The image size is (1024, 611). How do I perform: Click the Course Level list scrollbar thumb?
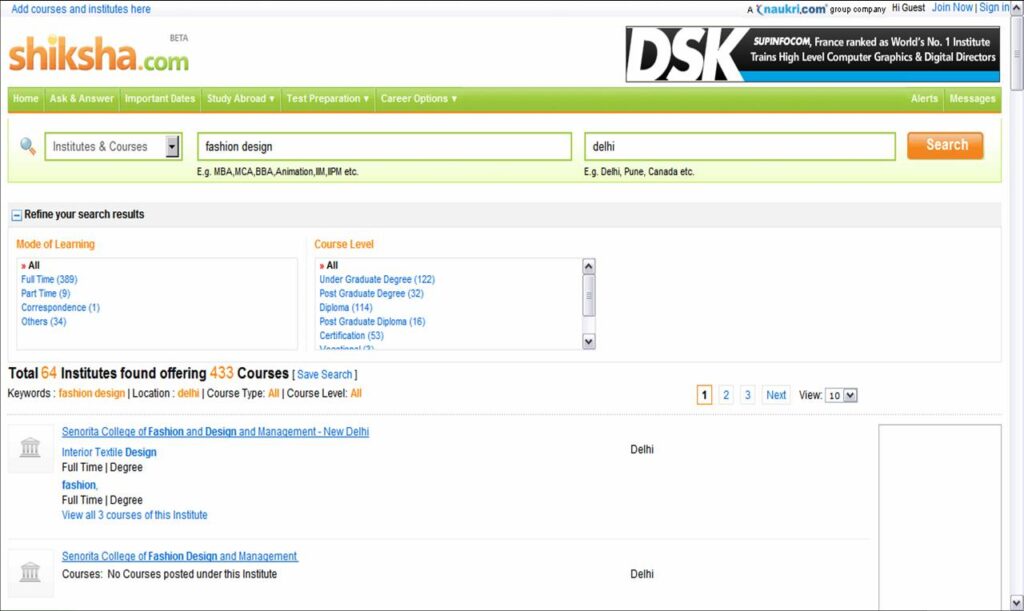(x=588, y=295)
